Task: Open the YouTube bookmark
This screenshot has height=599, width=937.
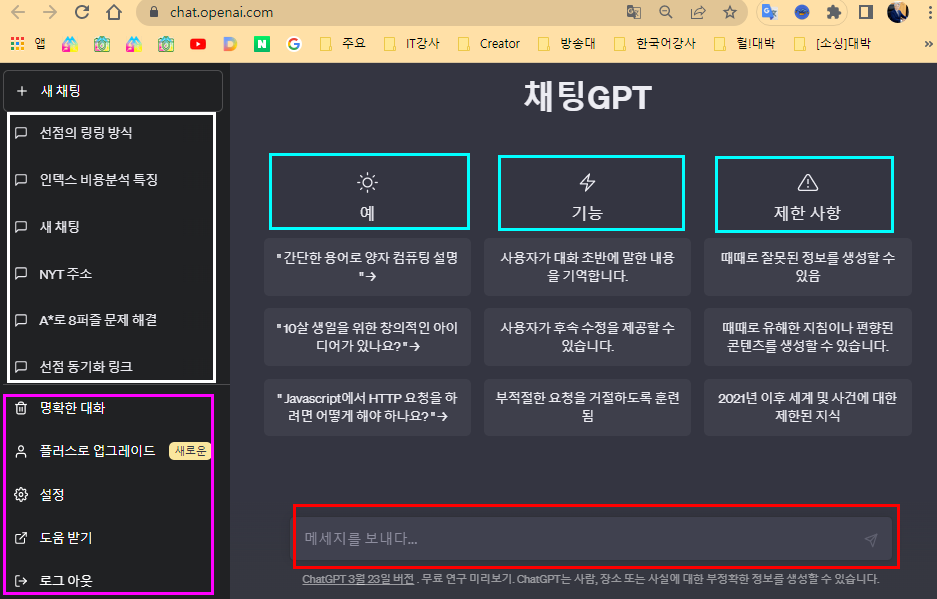Action: [x=198, y=44]
